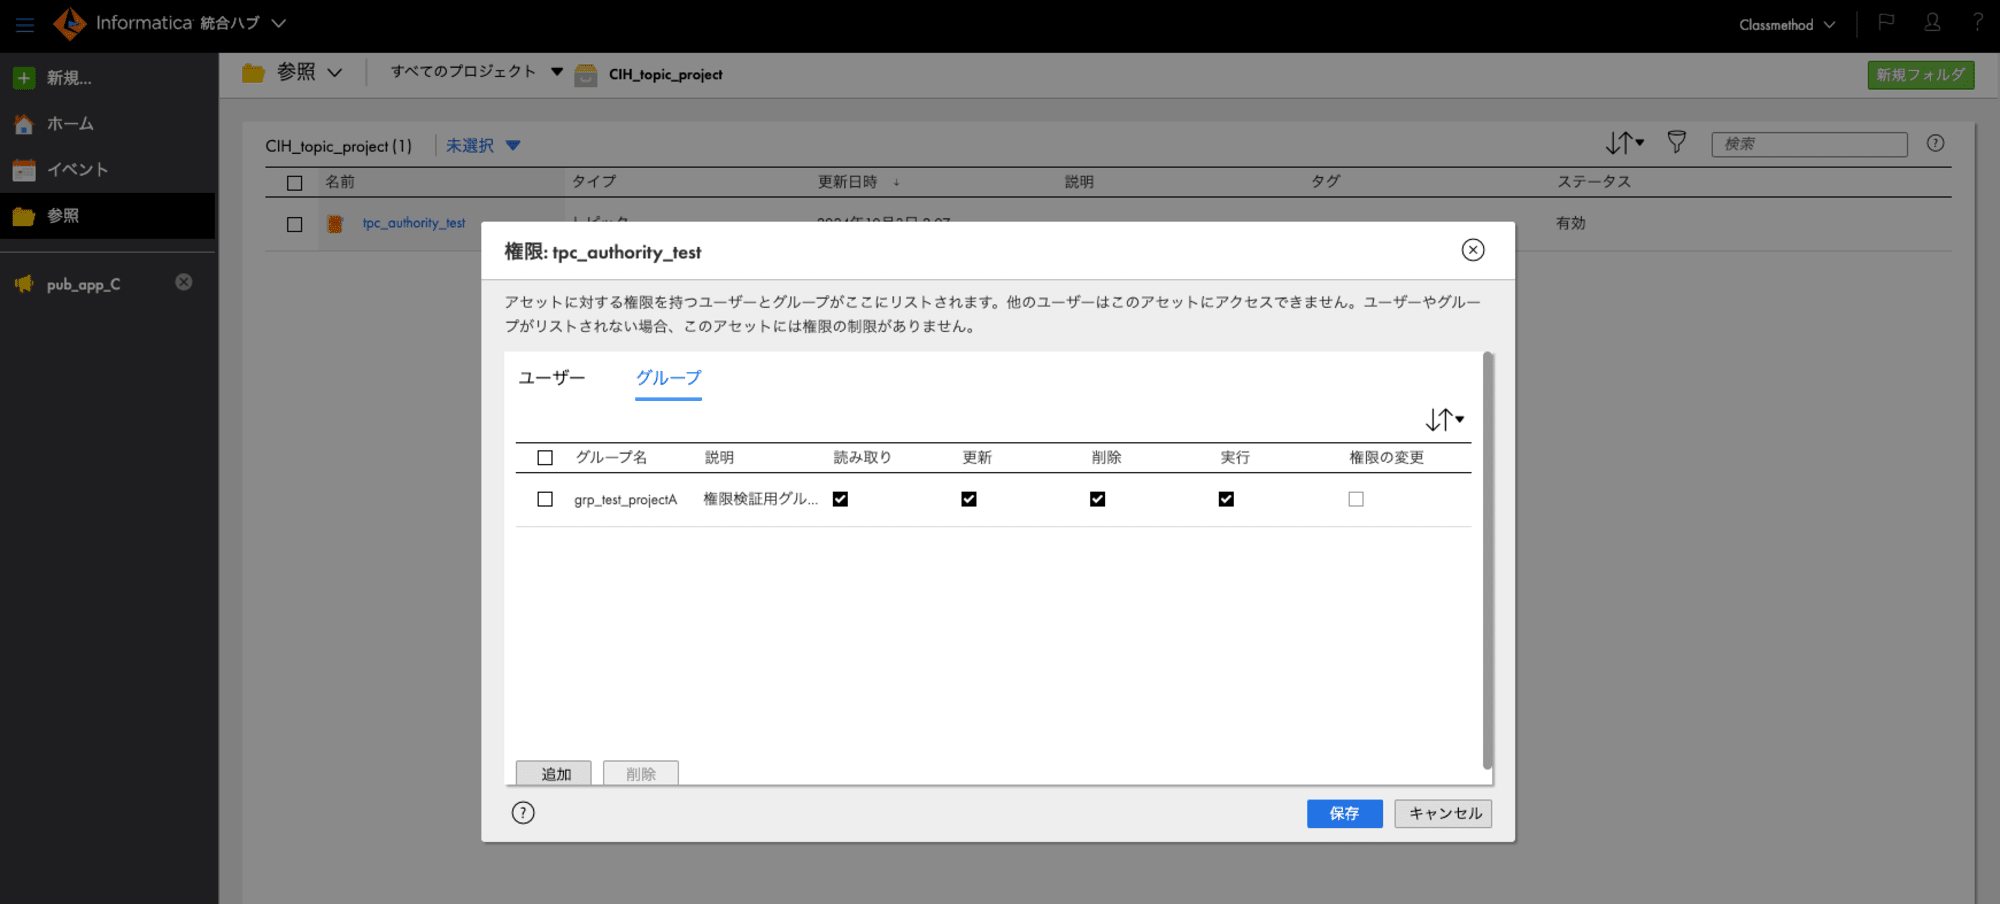Open the flag notifications icon
The width and height of the screenshot is (2000, 904).
point(1886,22)
